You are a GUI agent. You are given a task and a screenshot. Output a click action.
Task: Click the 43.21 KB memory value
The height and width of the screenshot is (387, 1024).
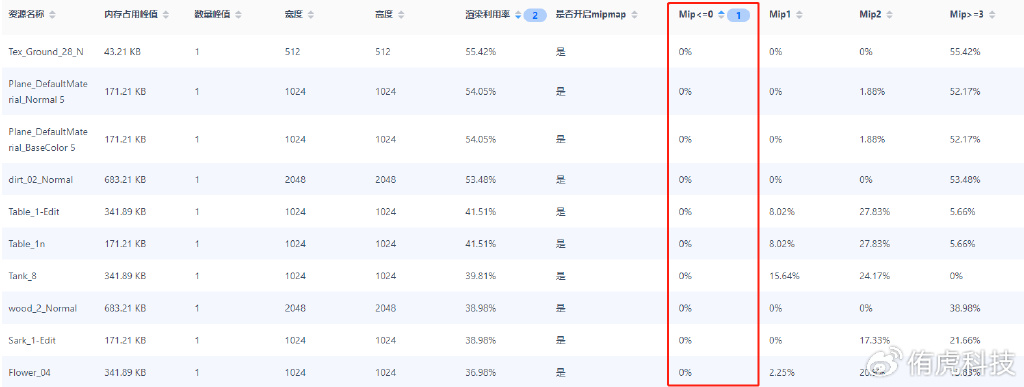tap(122, 52)
